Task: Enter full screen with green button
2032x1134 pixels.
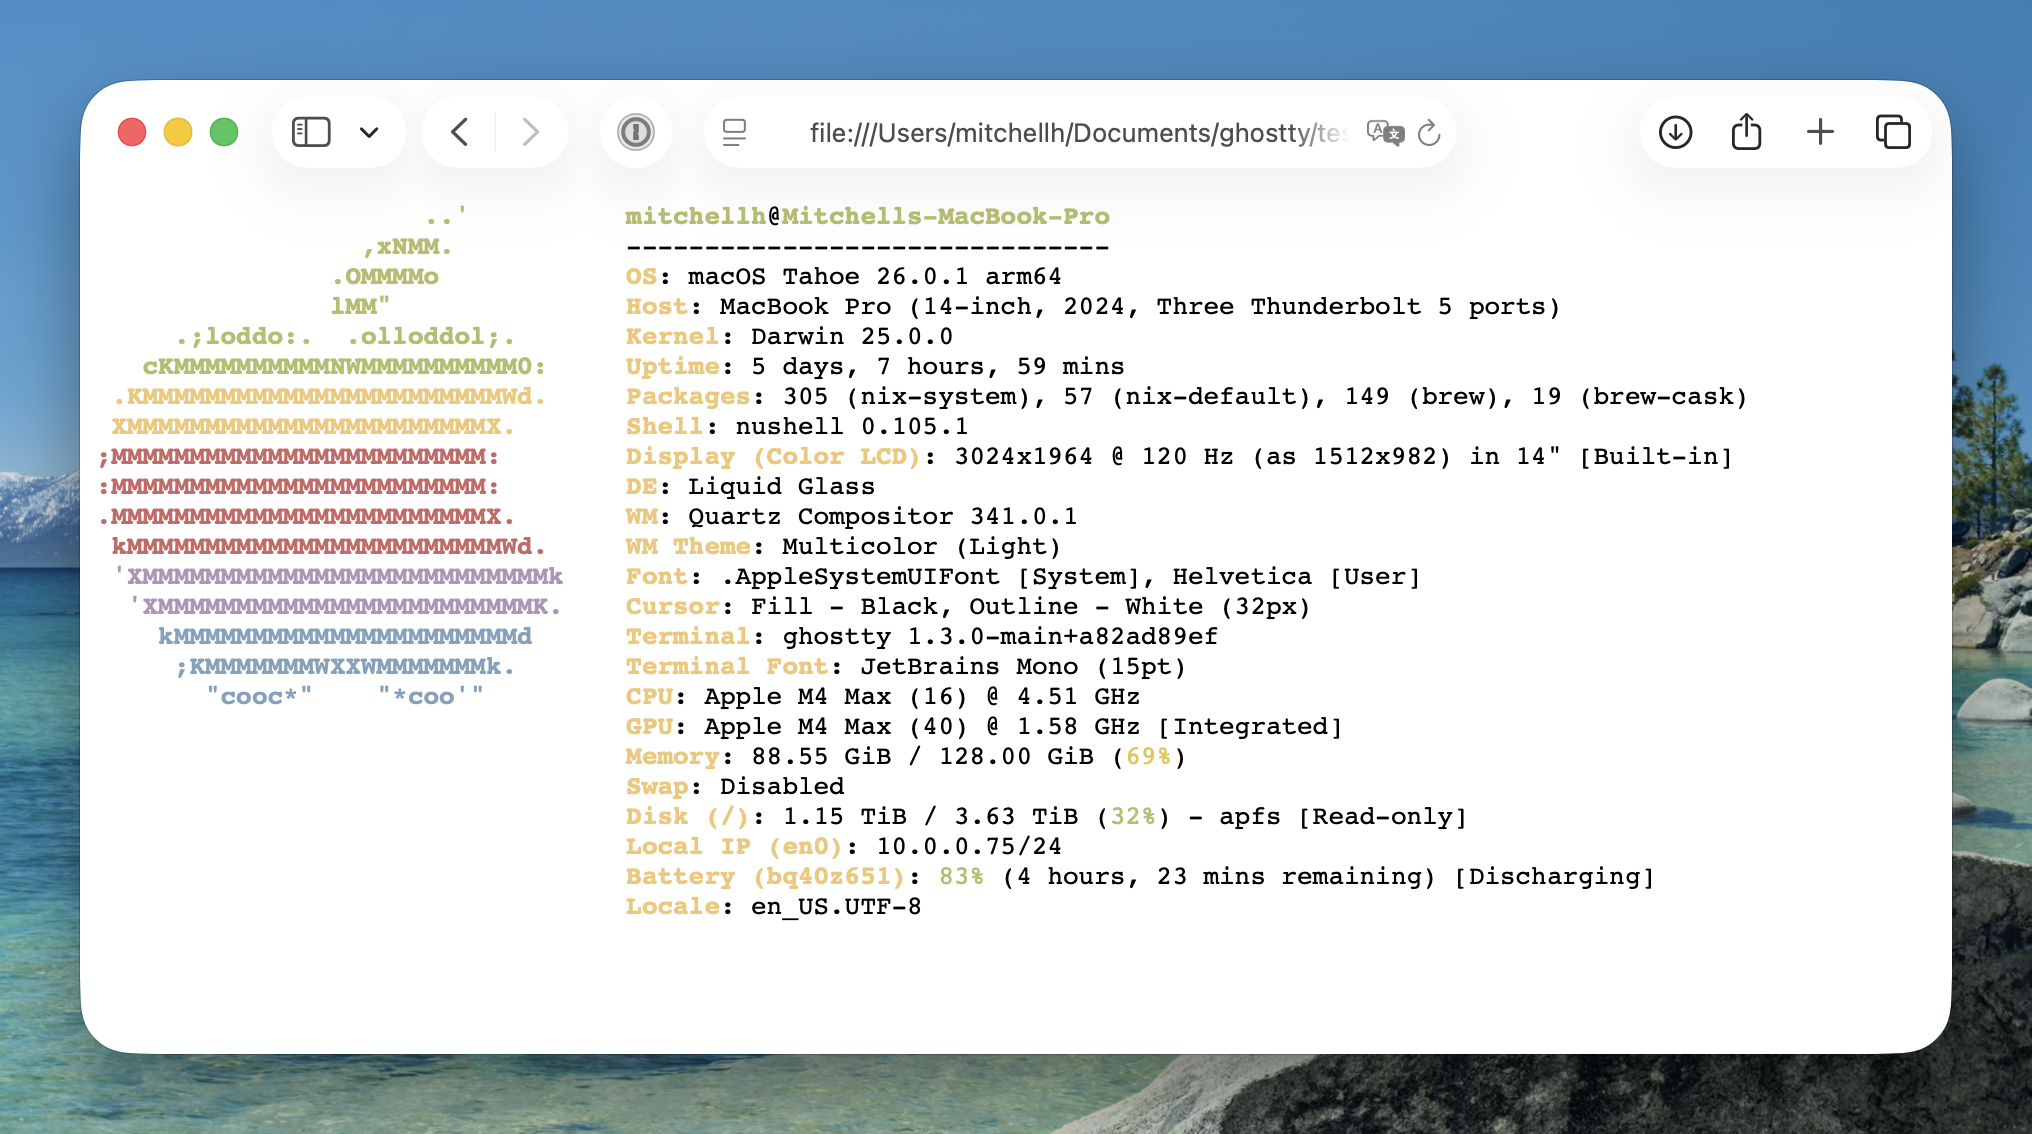Action: click(x=224, y=132)
